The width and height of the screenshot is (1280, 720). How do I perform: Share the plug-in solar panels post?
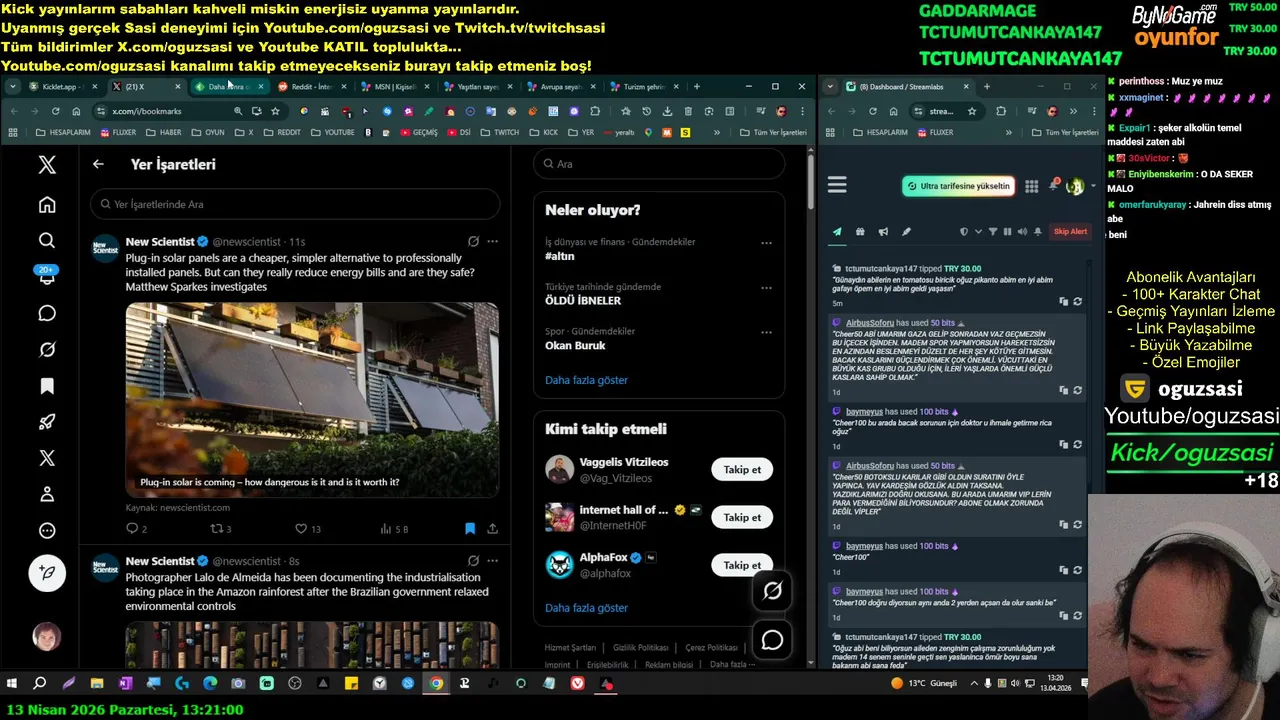pos(492,529)
